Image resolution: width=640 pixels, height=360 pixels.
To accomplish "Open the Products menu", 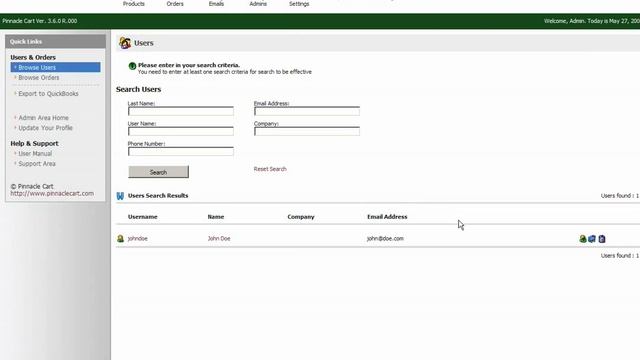I will click(133, 4).
